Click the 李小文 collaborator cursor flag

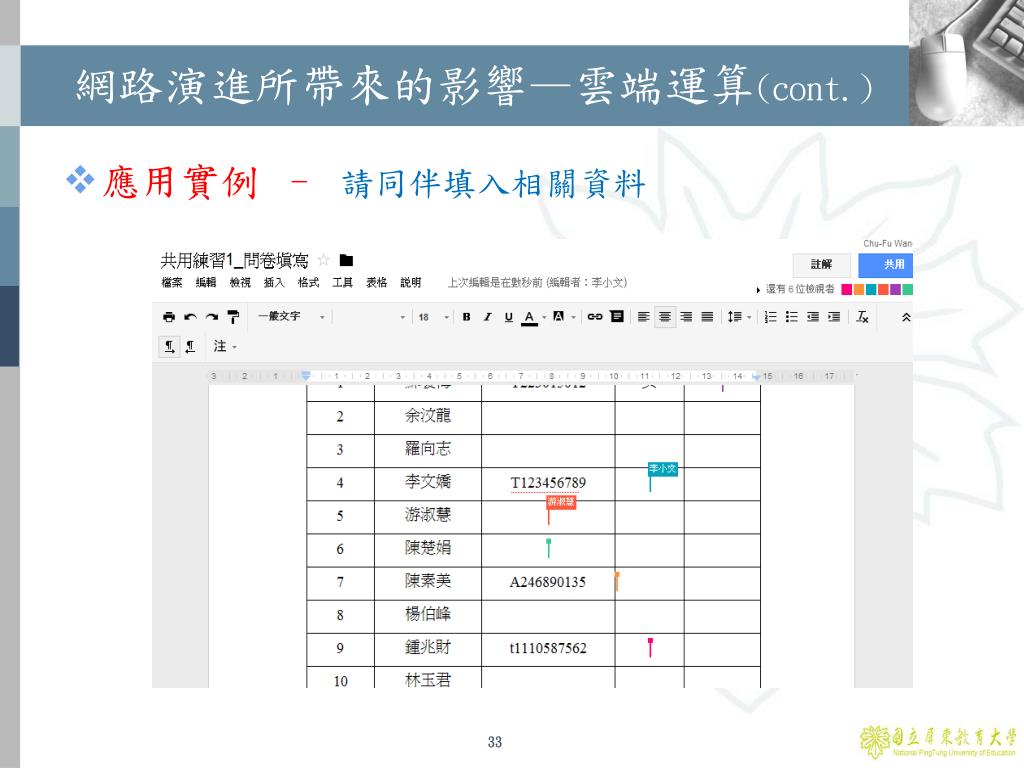(x=663, y=469)
